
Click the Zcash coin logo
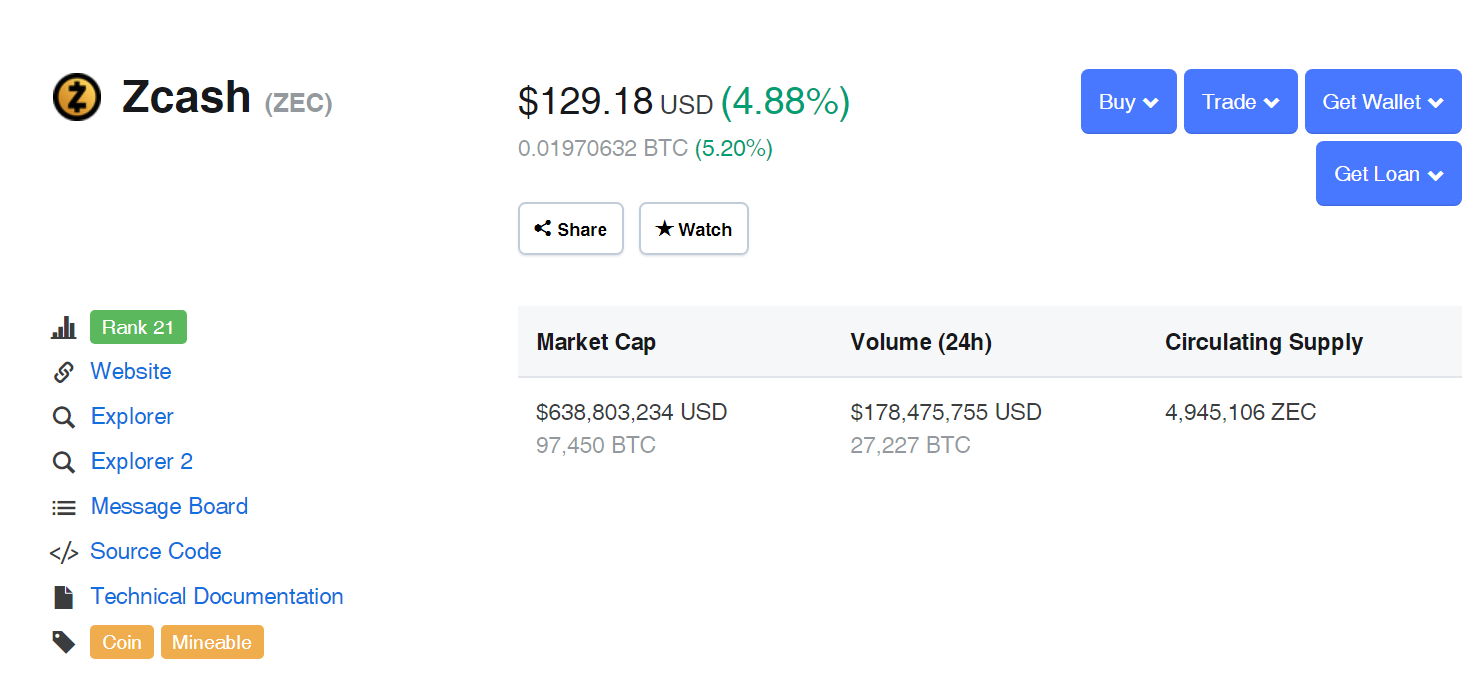click(77, 97)
